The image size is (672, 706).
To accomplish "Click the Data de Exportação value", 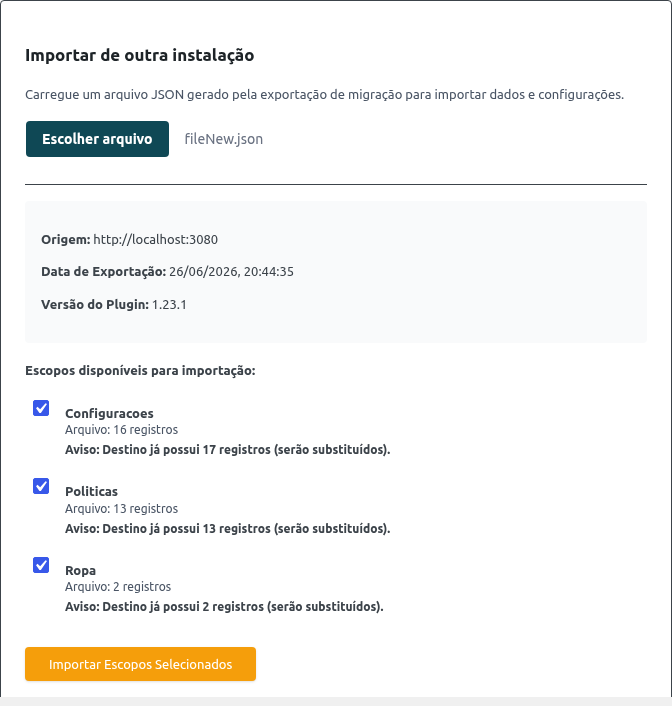I will (x=232, y=272).
